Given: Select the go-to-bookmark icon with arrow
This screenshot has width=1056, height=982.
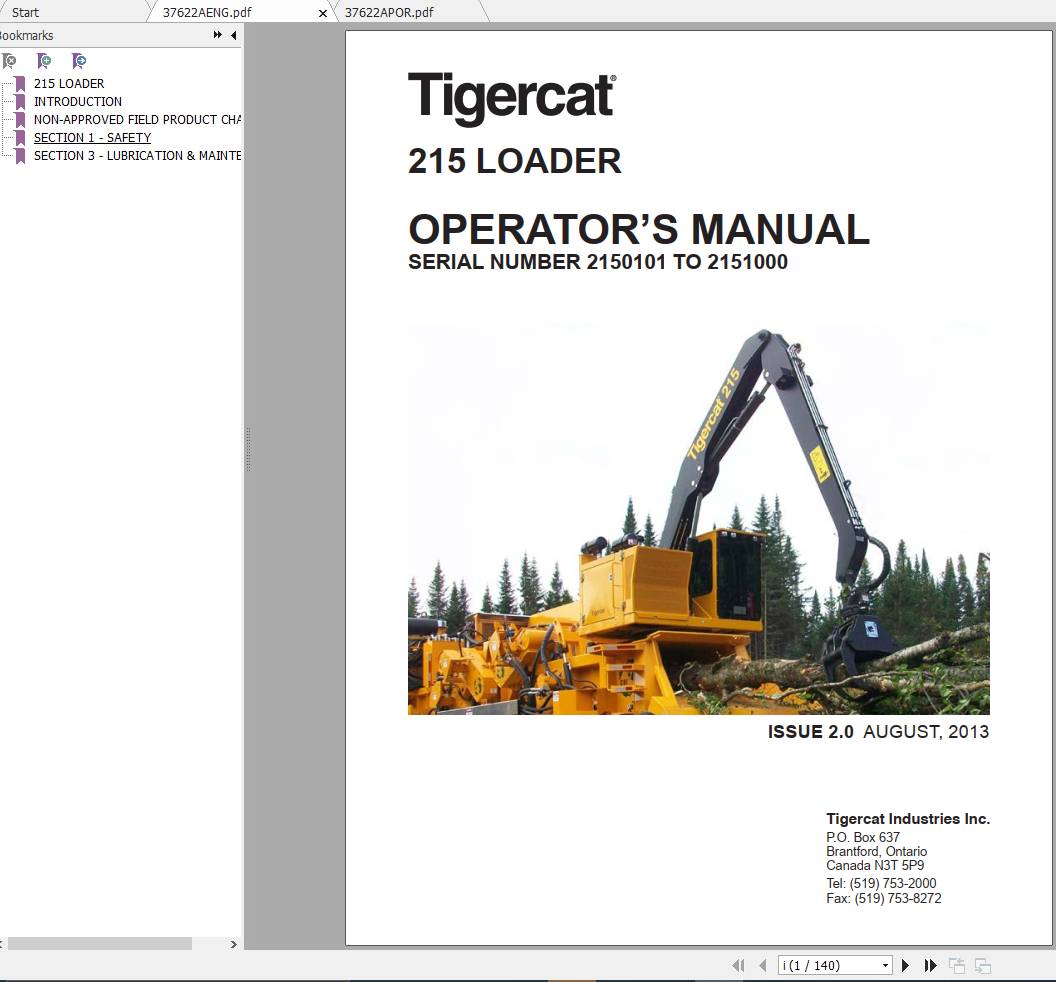Looking at the screenshot, I should (x=78, y=61).
